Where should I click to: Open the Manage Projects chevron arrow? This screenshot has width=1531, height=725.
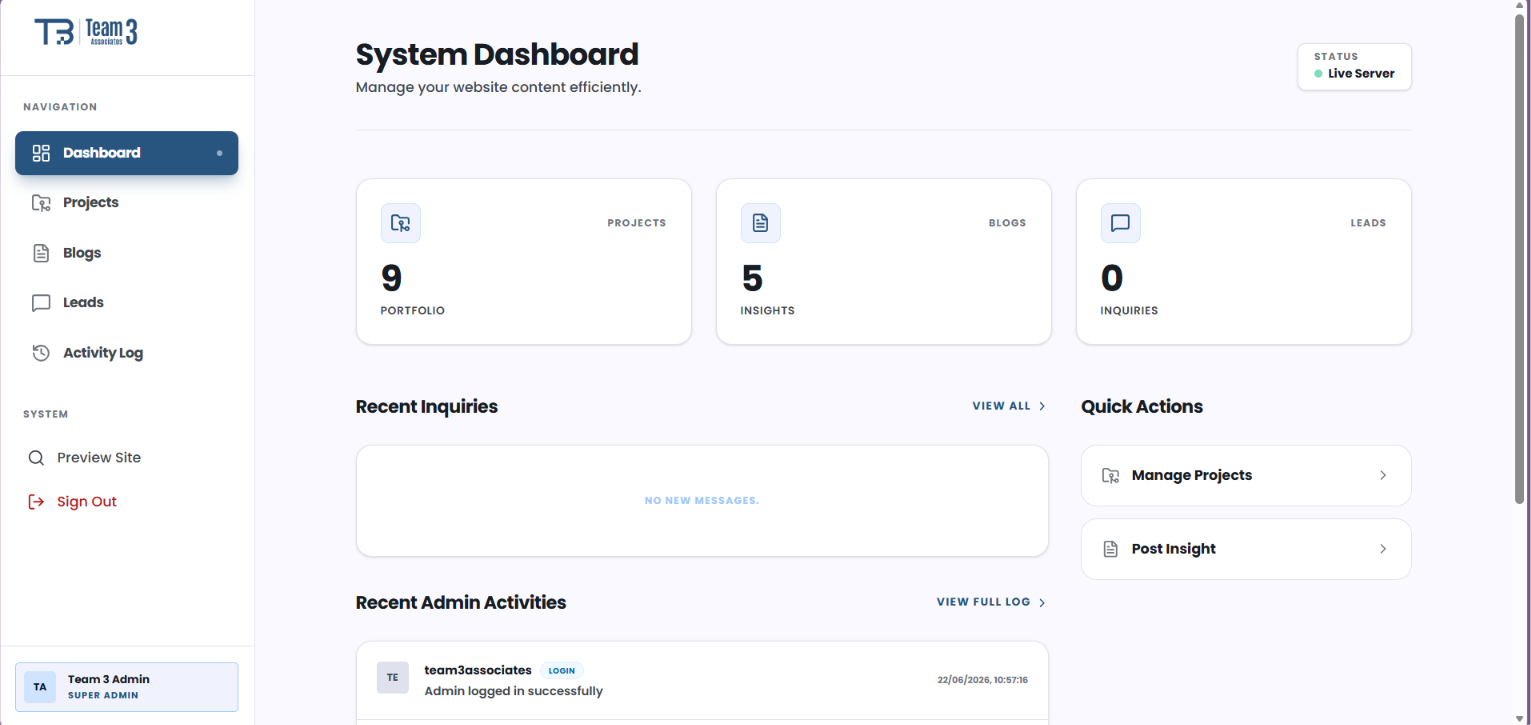pyautogui.click(x=1383, y=475)
